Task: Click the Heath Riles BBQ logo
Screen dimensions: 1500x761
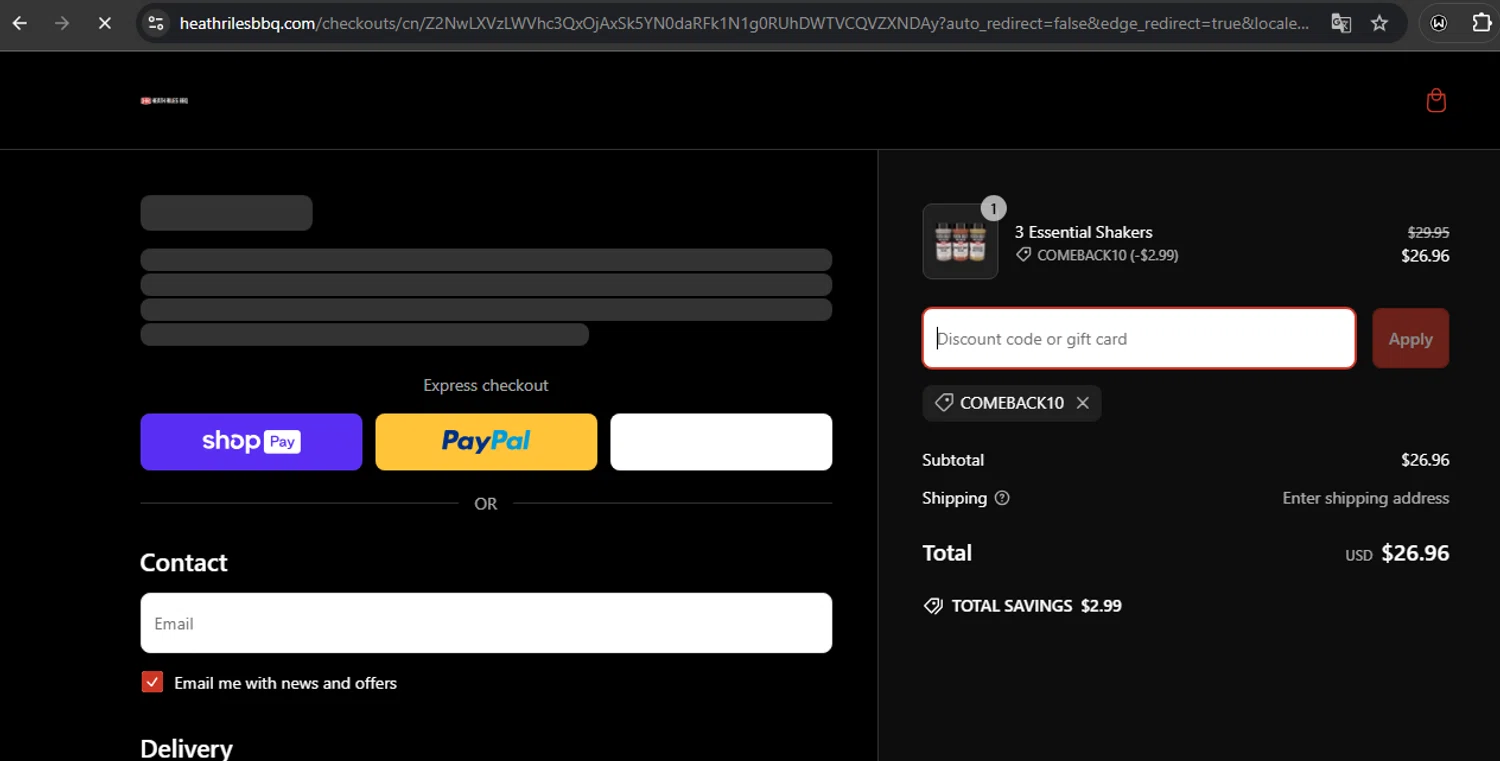Action: (x=164, y=100)
